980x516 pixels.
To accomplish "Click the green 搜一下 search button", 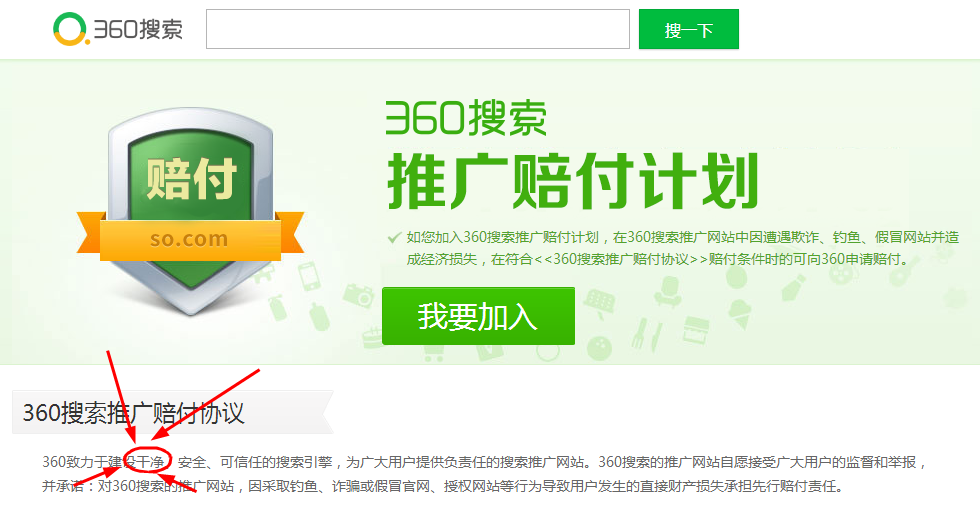I will 688,29.
